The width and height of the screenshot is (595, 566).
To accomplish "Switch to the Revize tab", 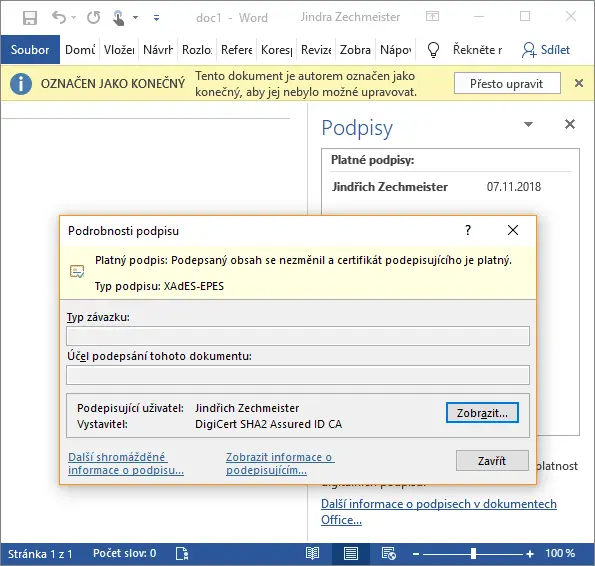I will 316,49.
